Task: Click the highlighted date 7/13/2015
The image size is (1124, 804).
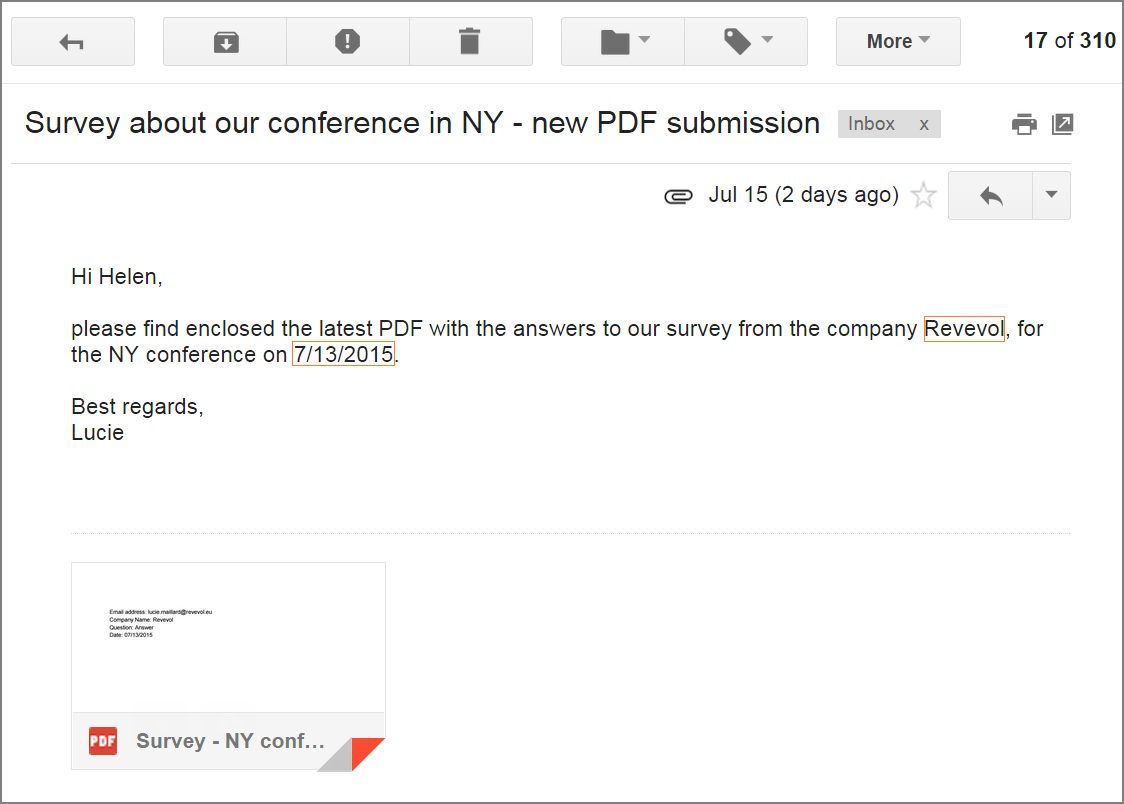Action: [343, 355]
